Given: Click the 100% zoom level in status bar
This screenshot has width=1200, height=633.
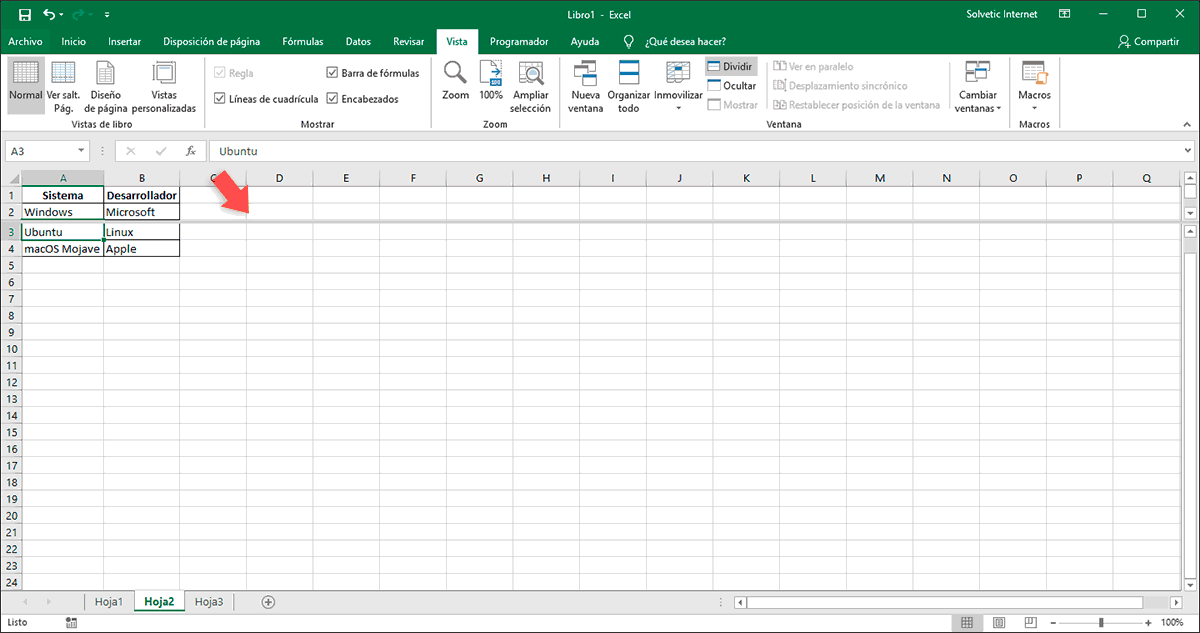Looking at the screenshot, I should (1172, 622).
